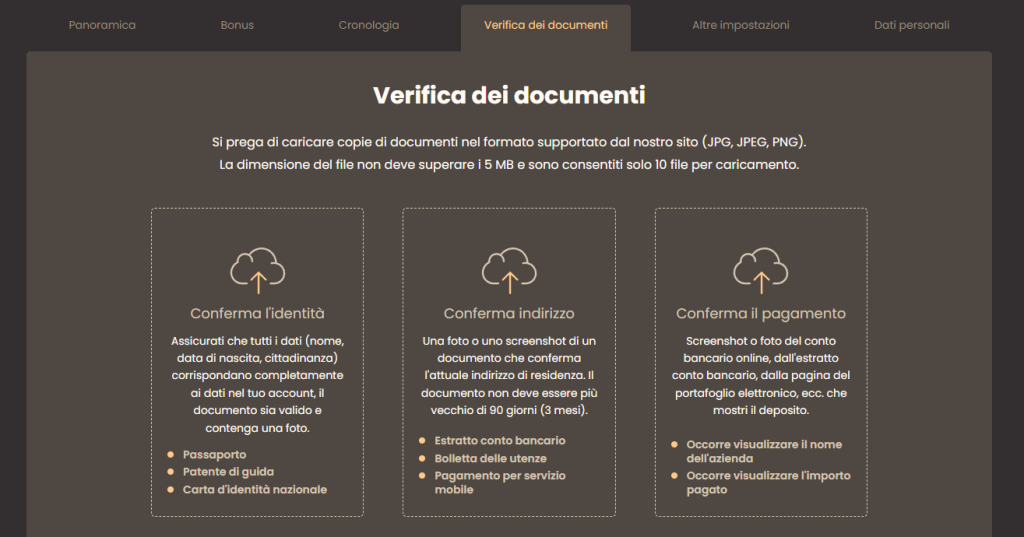Click the Bolletta delle utenze item
The height and width of the screenshot is (537, 1024).
(490, 458)
